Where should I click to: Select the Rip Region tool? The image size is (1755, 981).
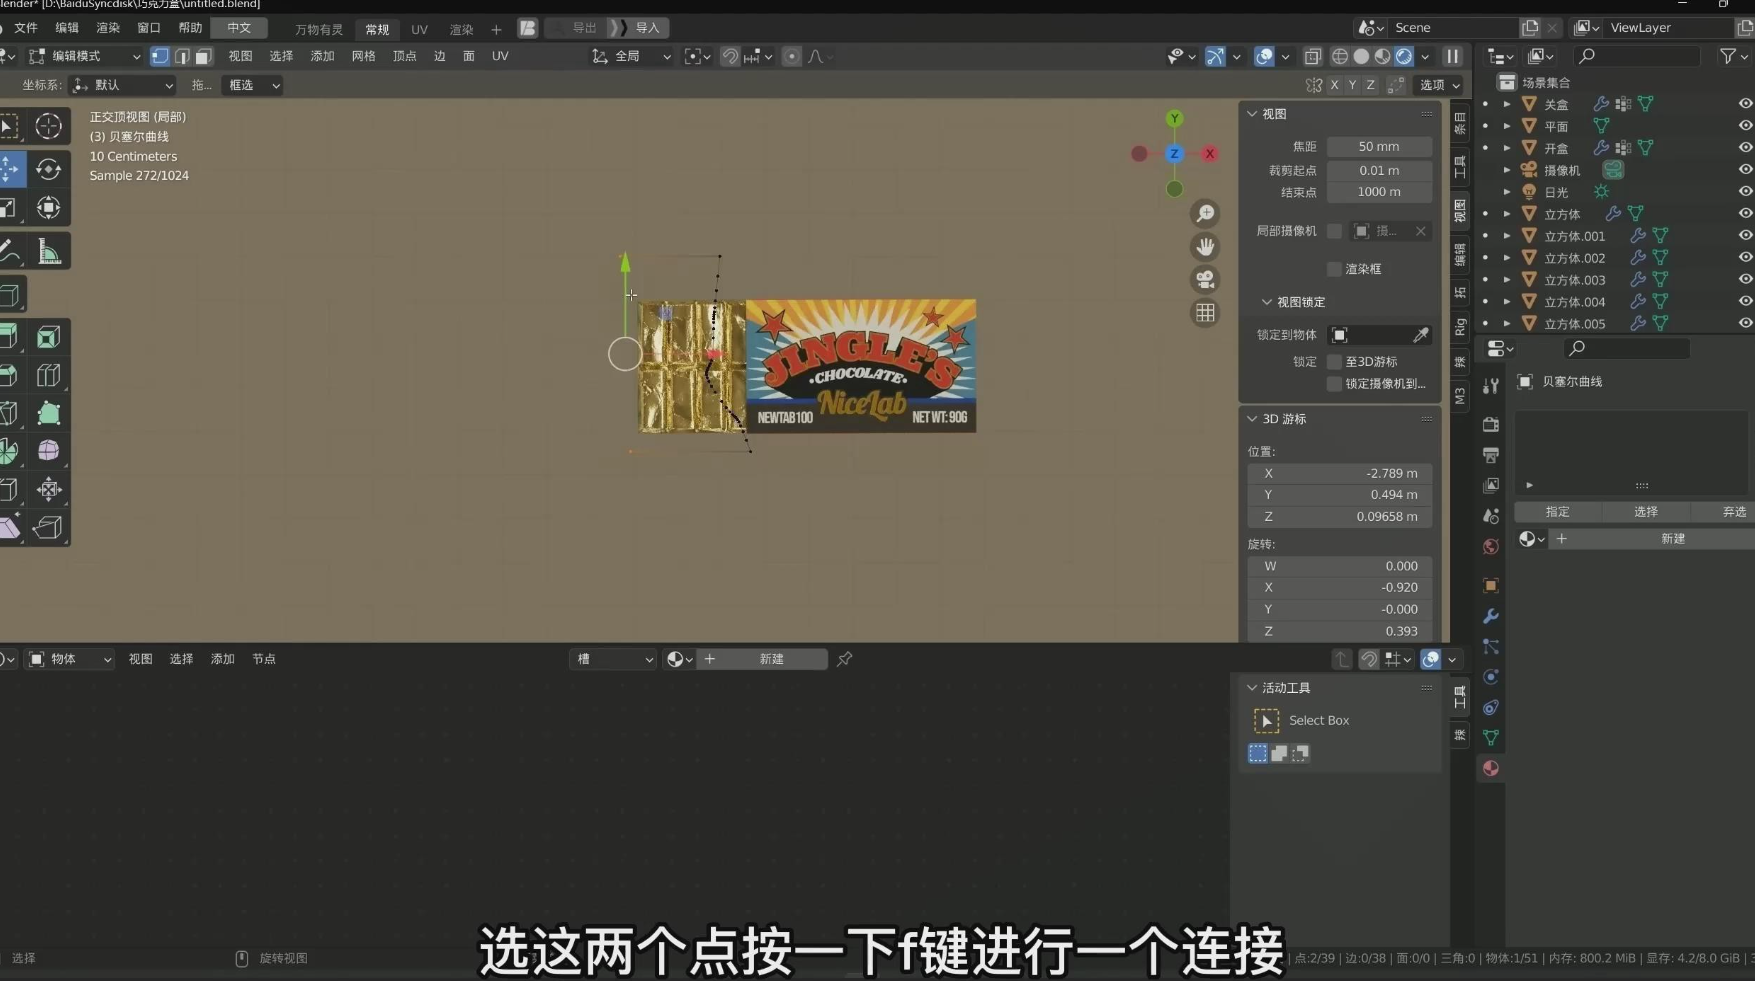click(x=48, y=527)
